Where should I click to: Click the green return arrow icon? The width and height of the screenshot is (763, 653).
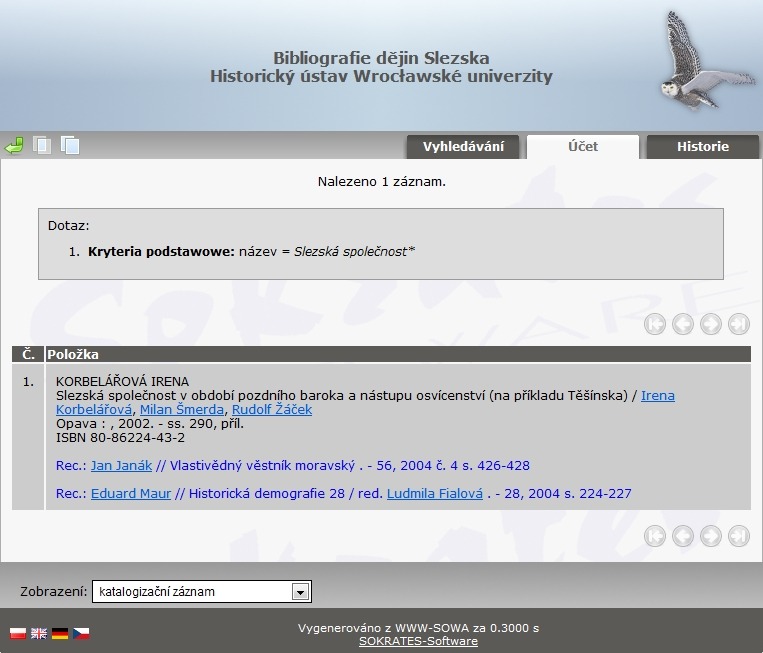pos(14,146)
